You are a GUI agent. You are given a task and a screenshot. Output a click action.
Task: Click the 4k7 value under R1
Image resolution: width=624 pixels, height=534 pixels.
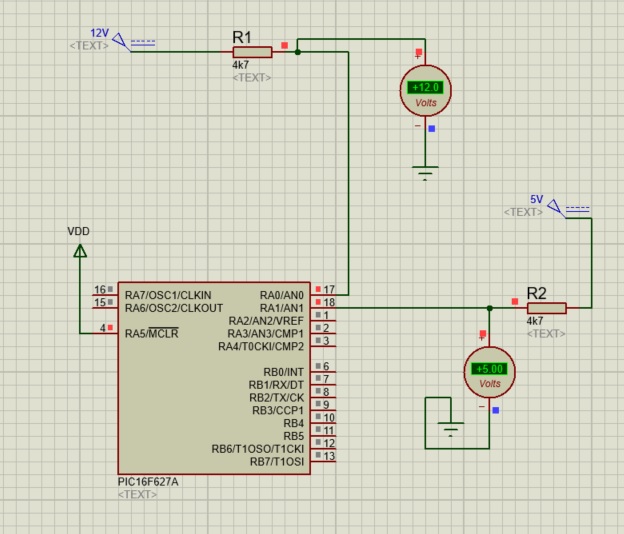[241, 65]
